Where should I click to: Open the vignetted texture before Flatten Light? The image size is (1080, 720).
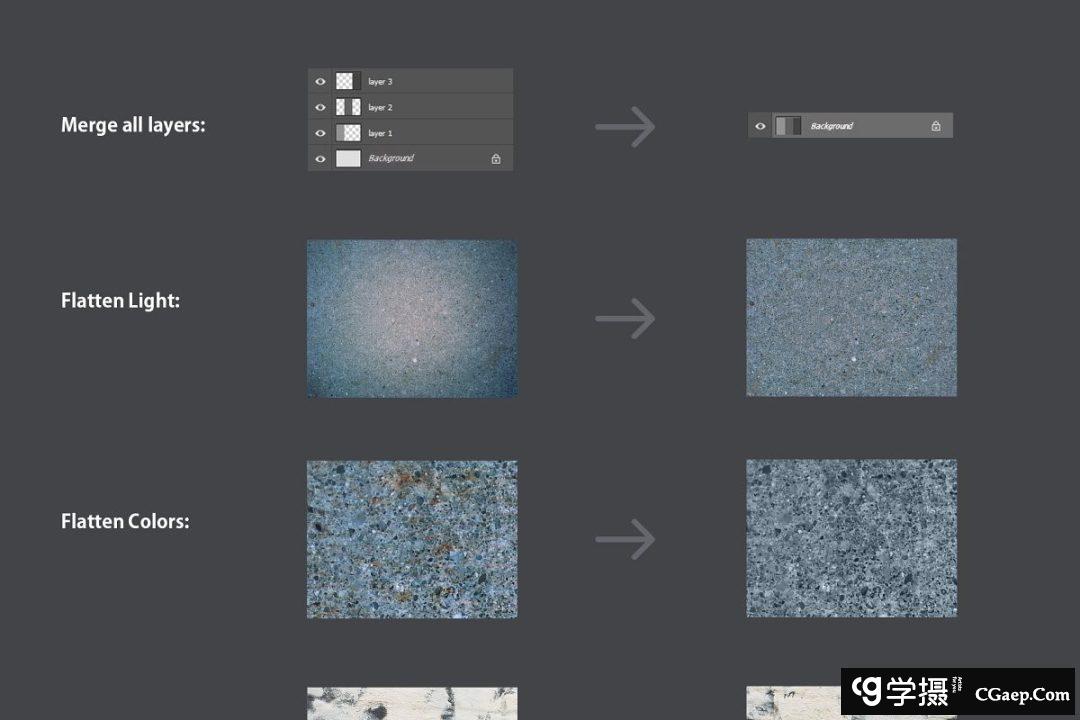412,318
